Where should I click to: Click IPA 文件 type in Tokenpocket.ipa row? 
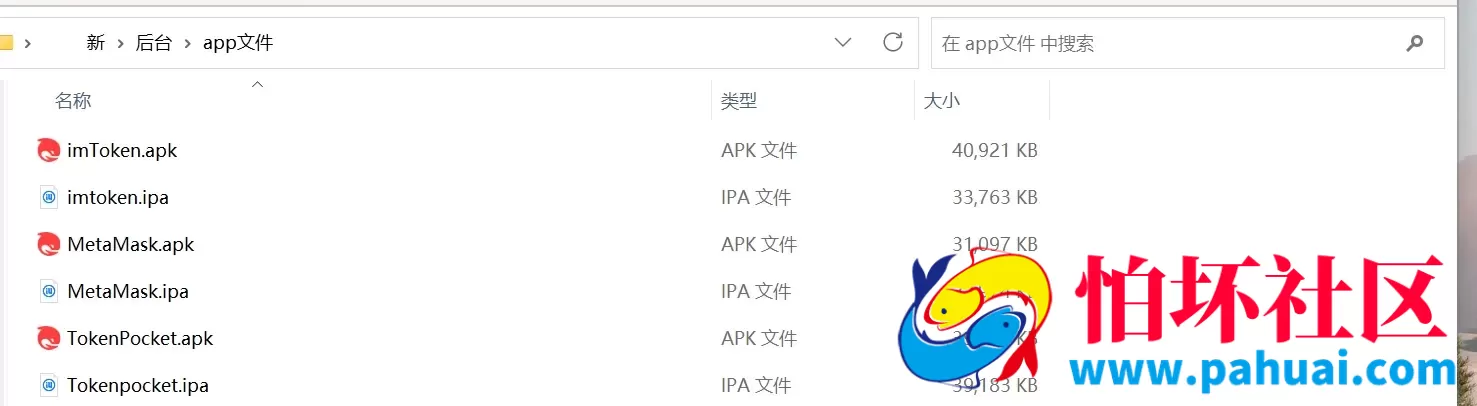756,386
